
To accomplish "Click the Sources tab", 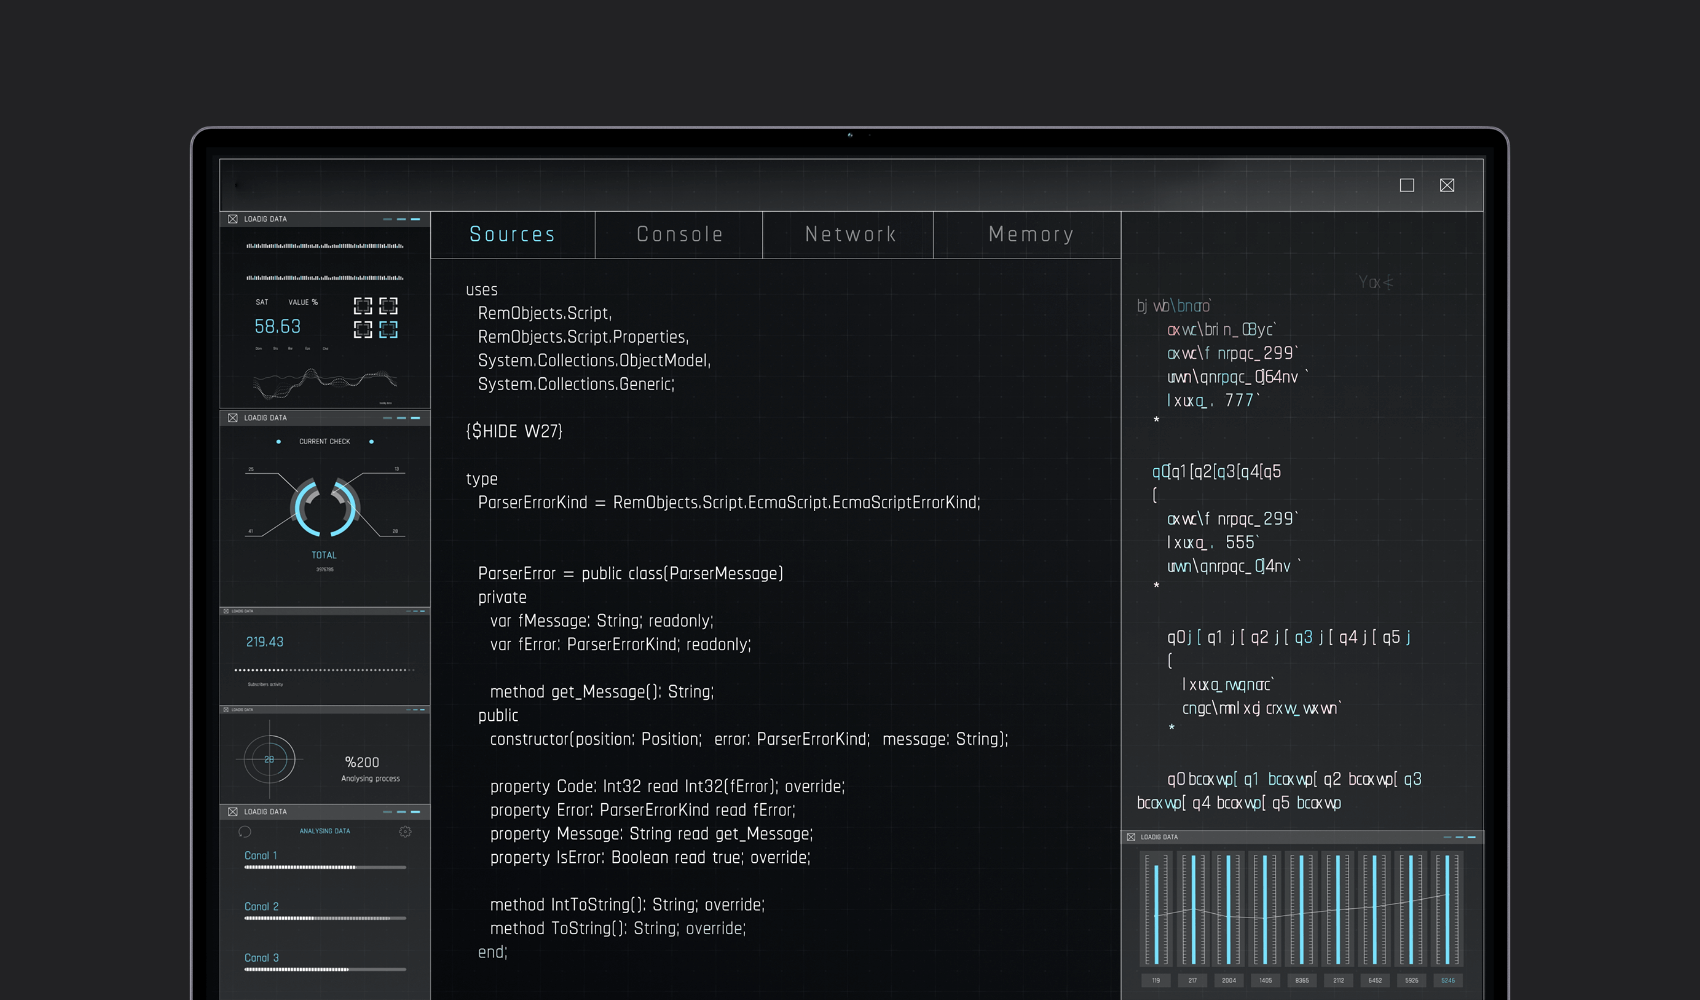I will [512, 235].
